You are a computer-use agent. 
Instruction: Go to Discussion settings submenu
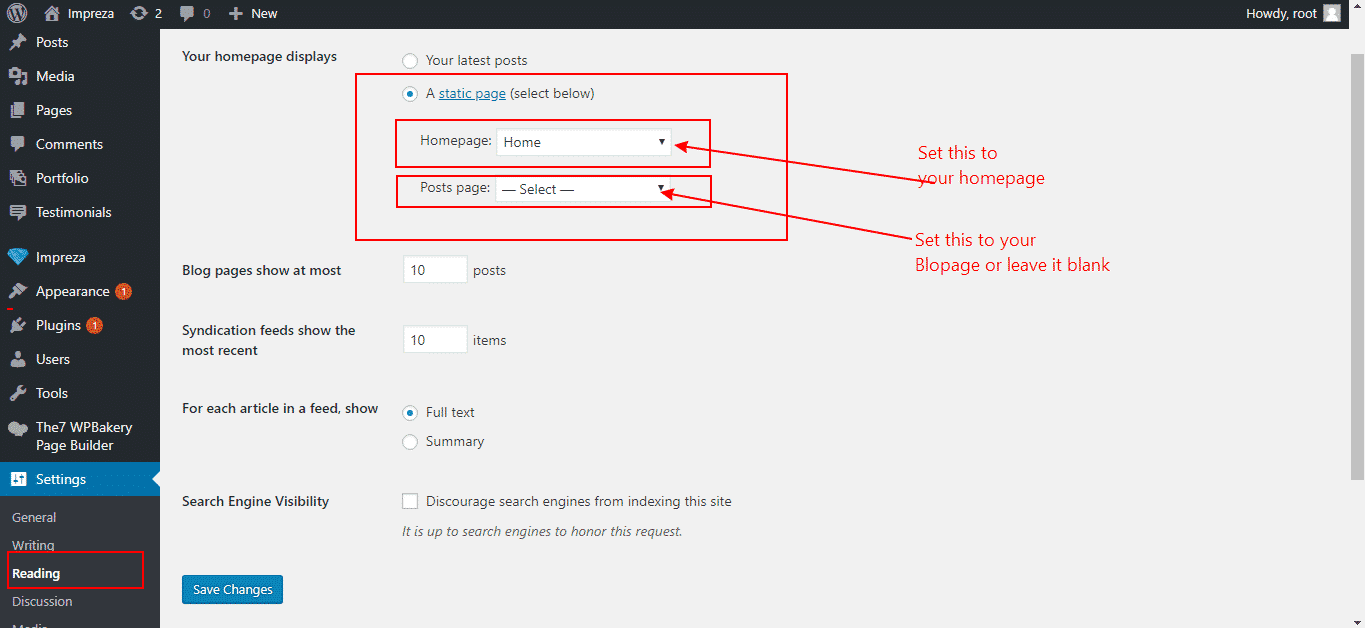click(x=42, y=602)
